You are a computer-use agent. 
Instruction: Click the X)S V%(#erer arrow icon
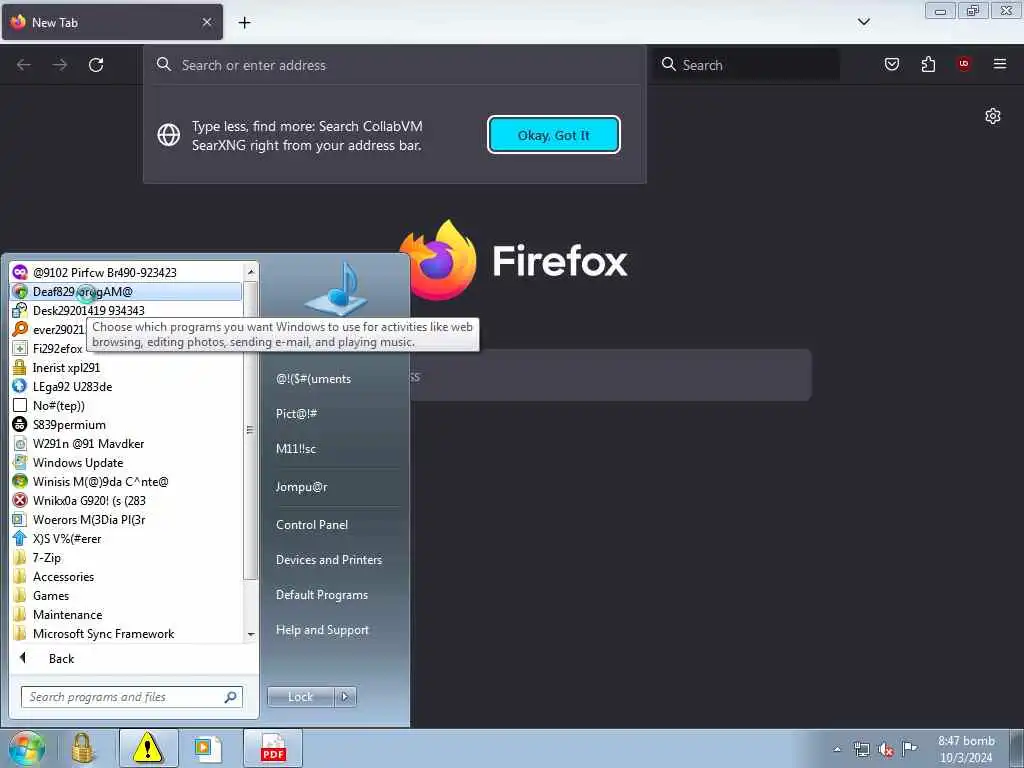pos(20,539)
